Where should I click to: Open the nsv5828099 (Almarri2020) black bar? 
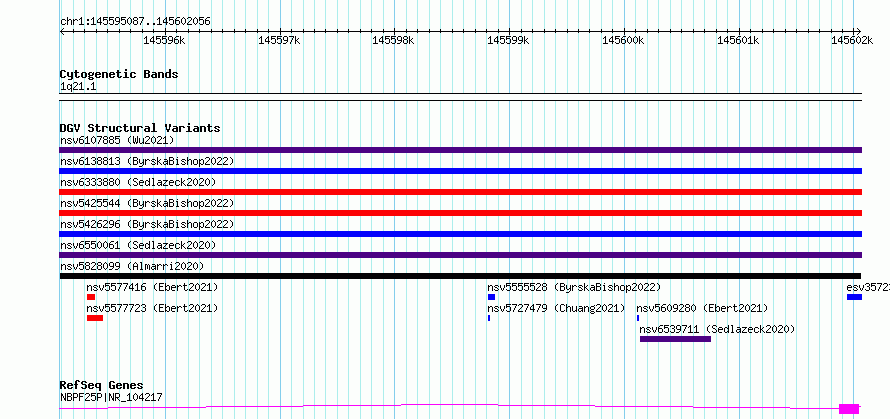point(460,276)
